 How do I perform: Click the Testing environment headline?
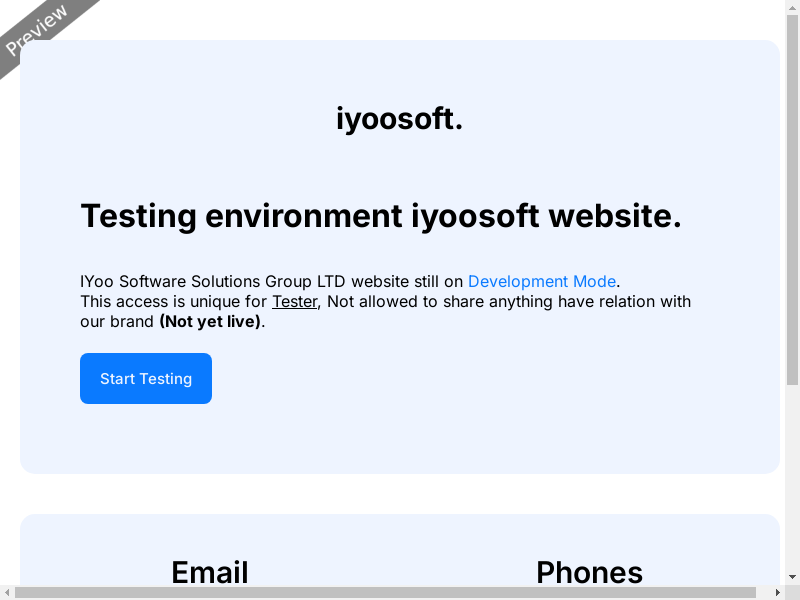[x=380, y=215]
